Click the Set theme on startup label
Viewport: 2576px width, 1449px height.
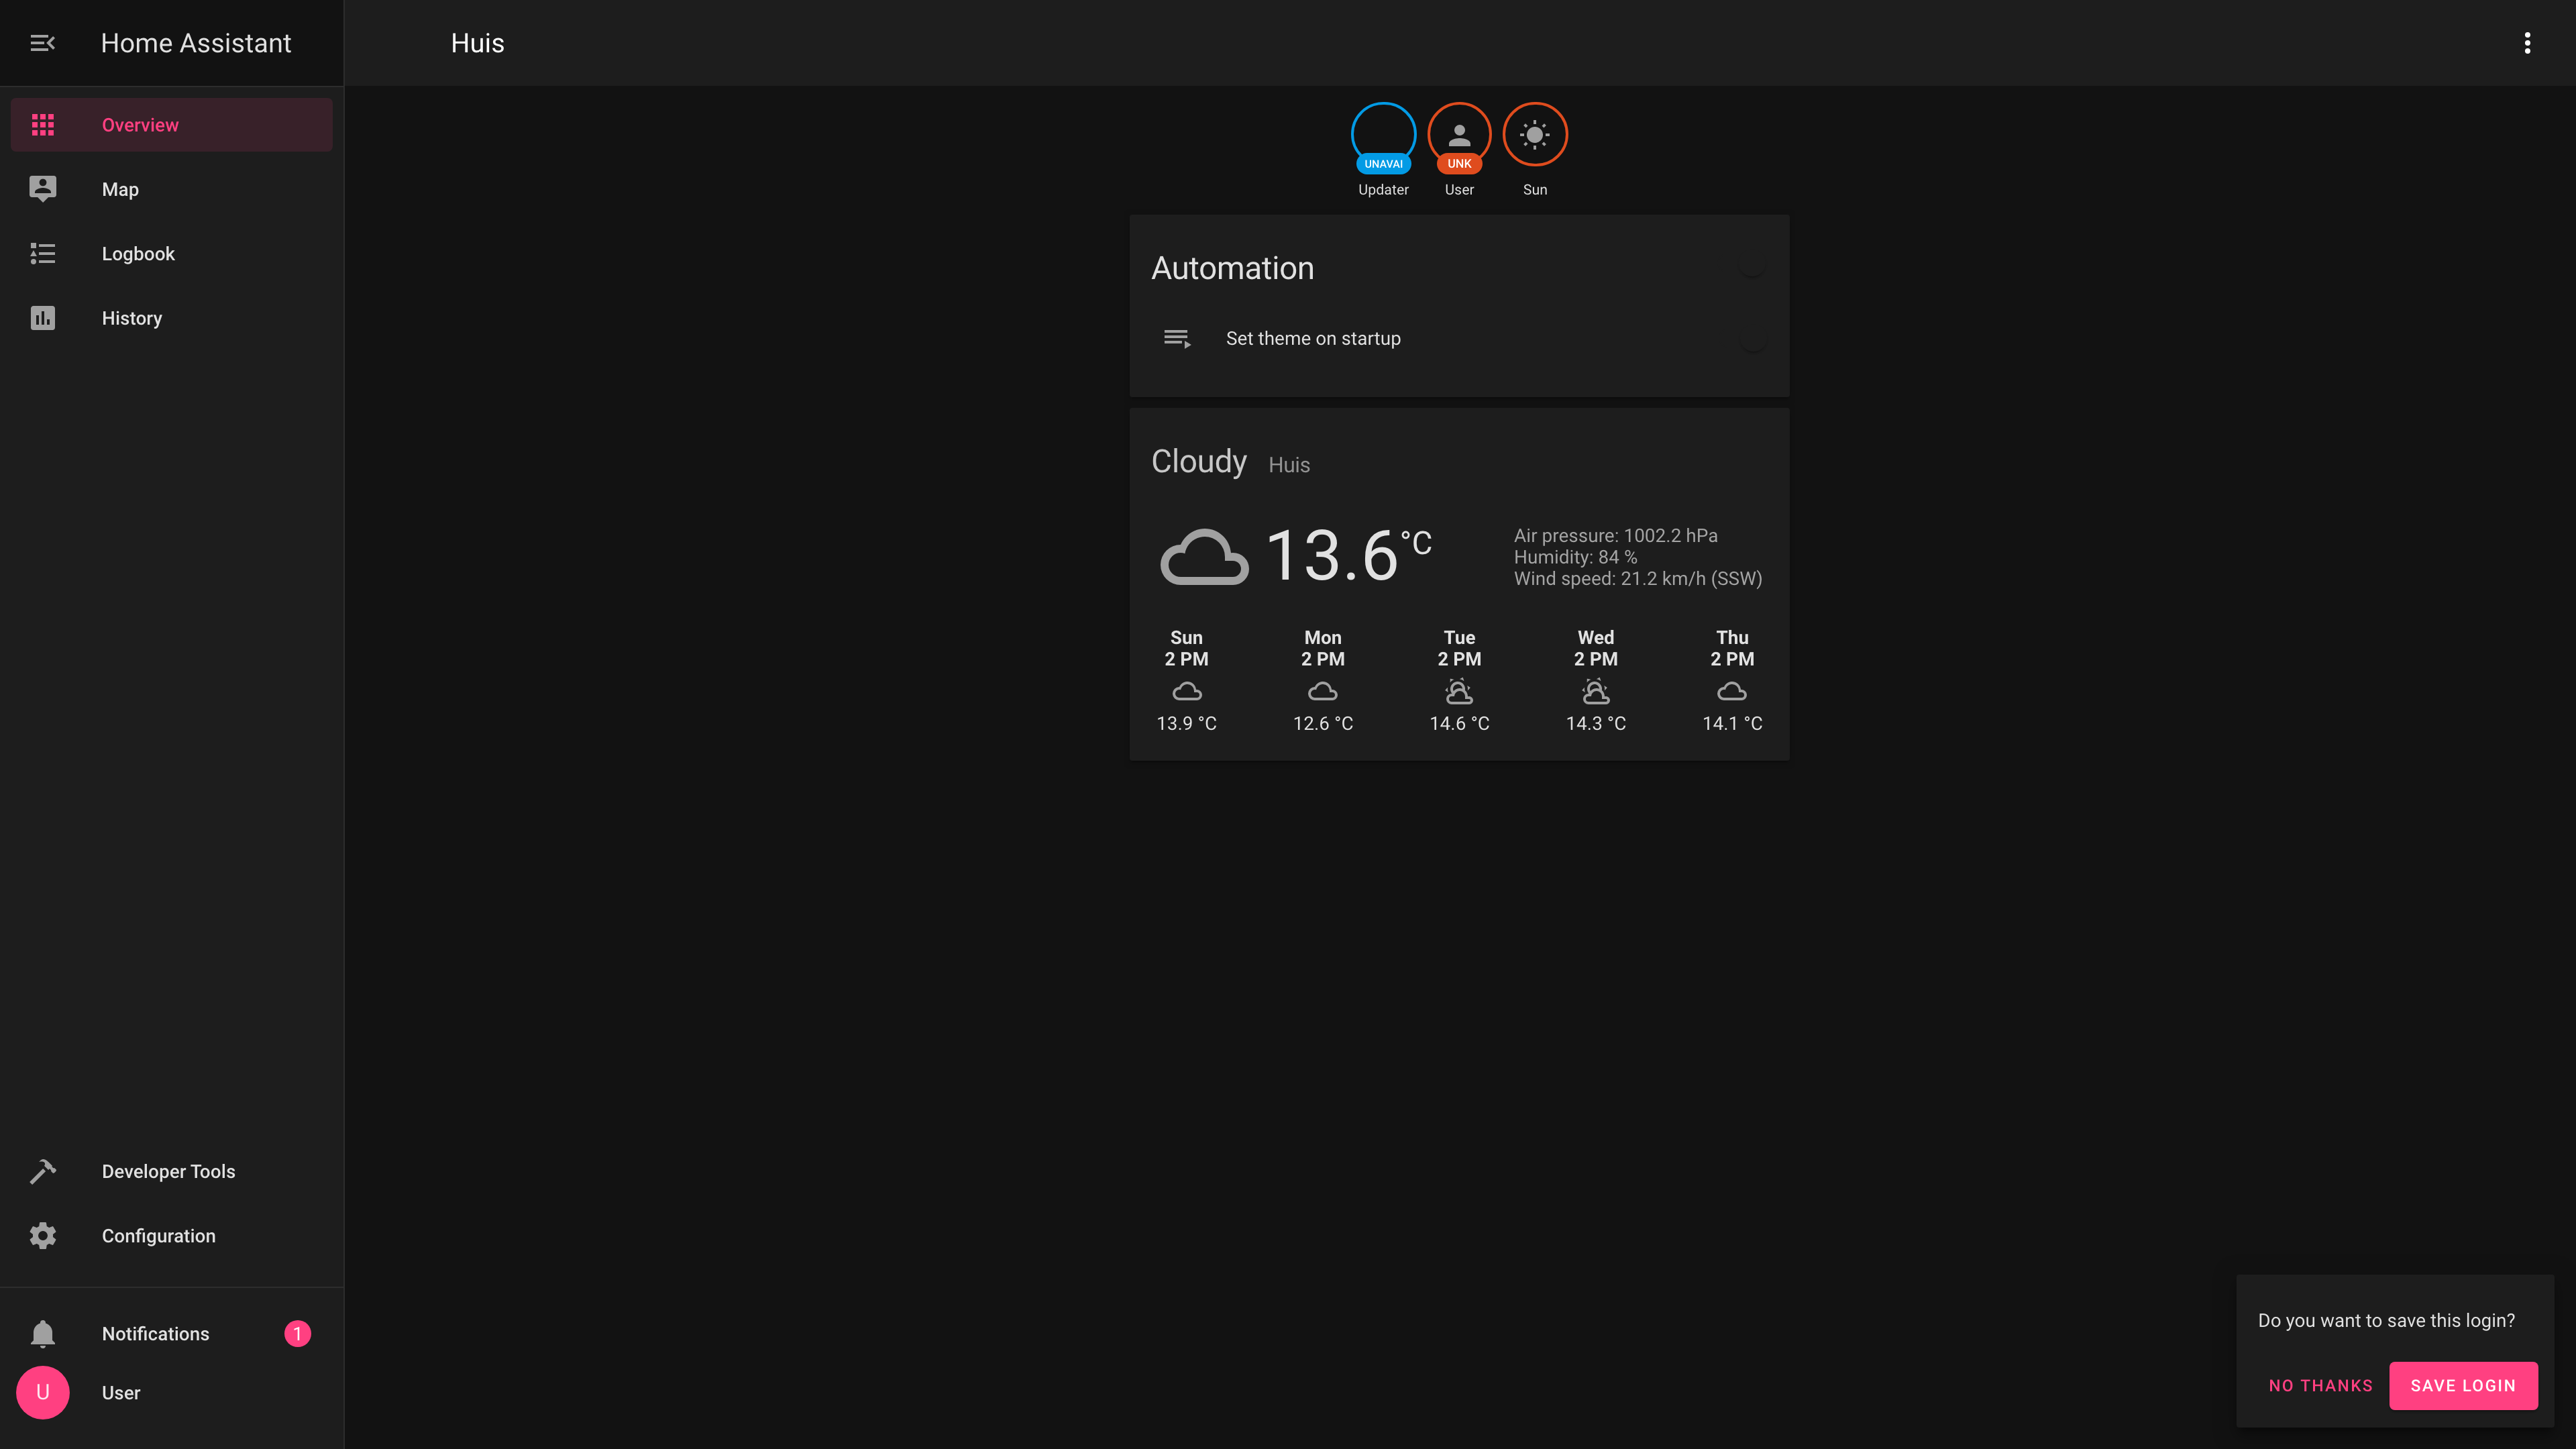click(1313, 339)
